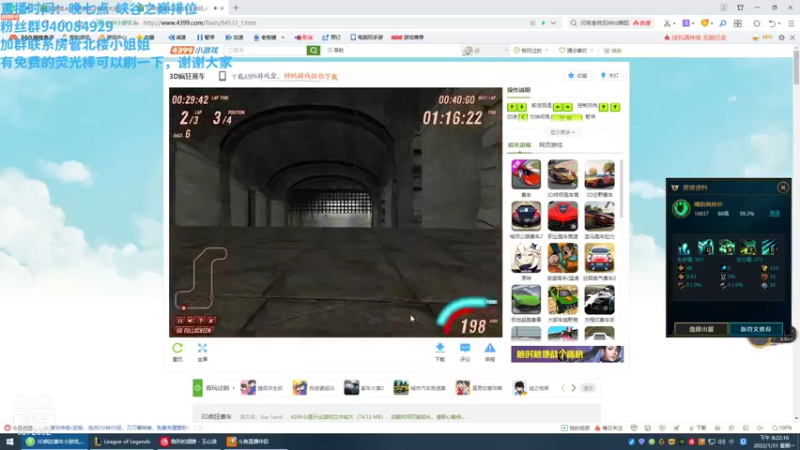Expand 'show more' under control instructions

563,132
